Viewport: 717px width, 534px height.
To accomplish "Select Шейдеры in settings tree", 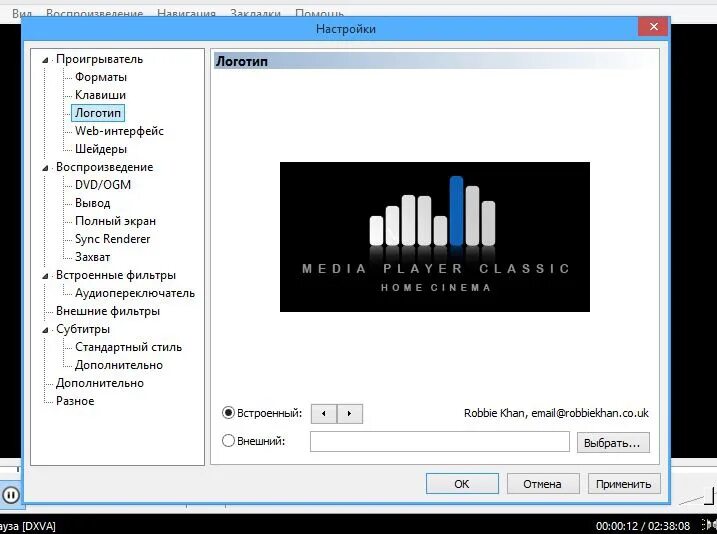I will click(101, 149).
